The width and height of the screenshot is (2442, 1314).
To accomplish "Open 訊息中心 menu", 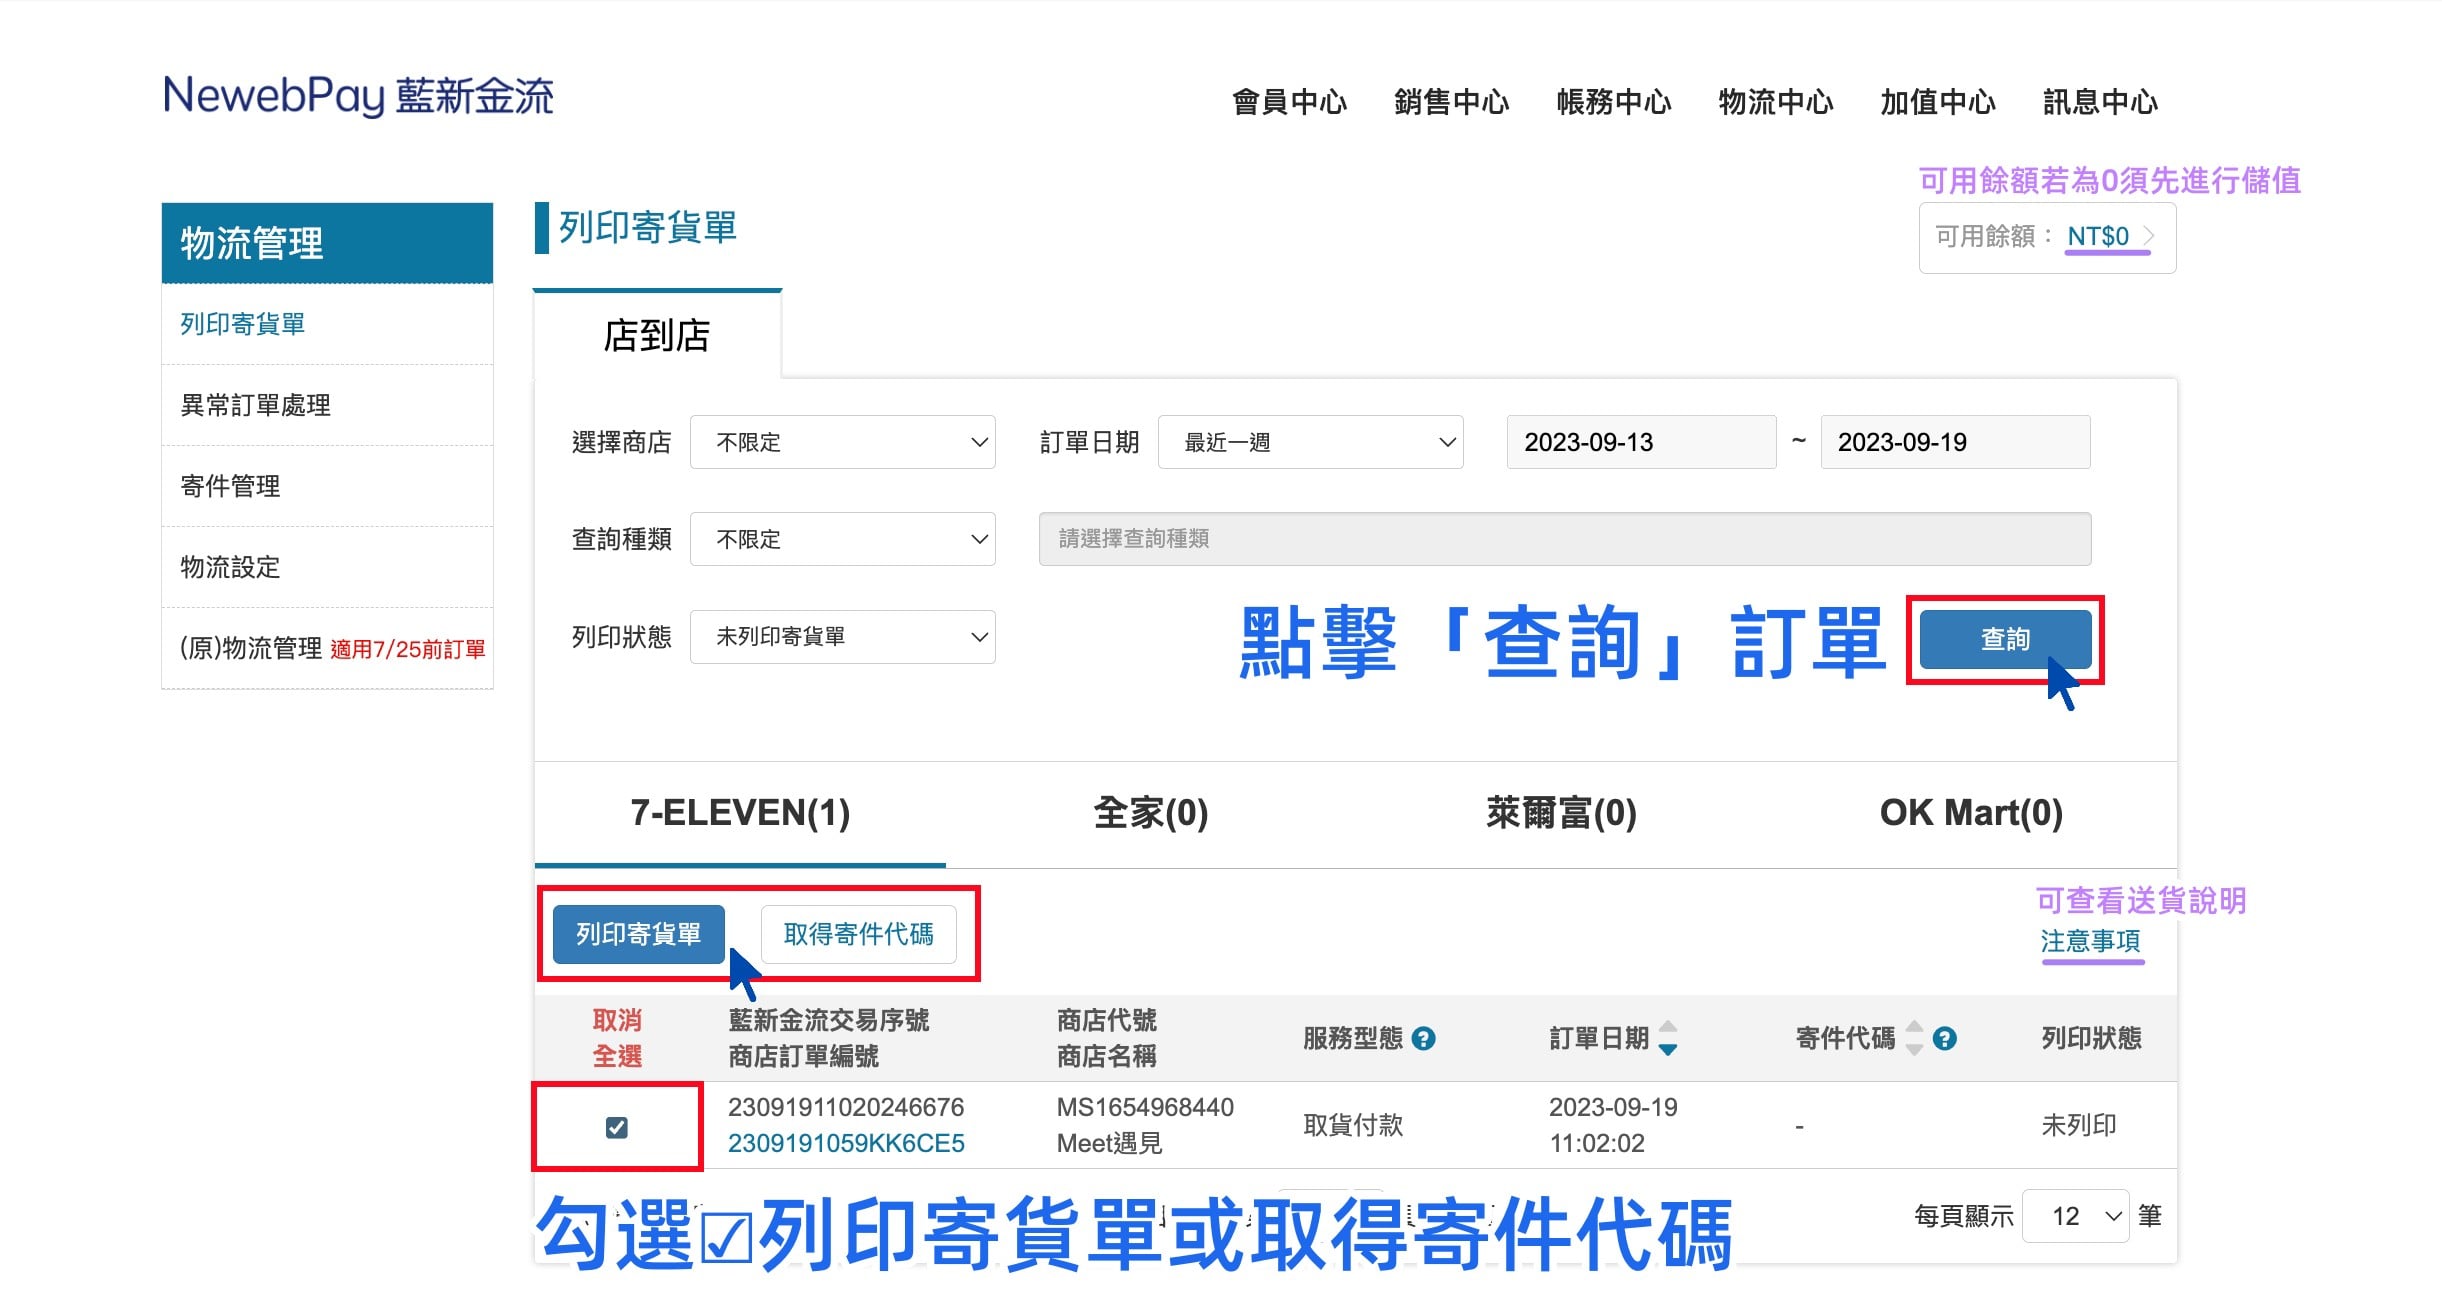I will click(x=2101, y=102).
